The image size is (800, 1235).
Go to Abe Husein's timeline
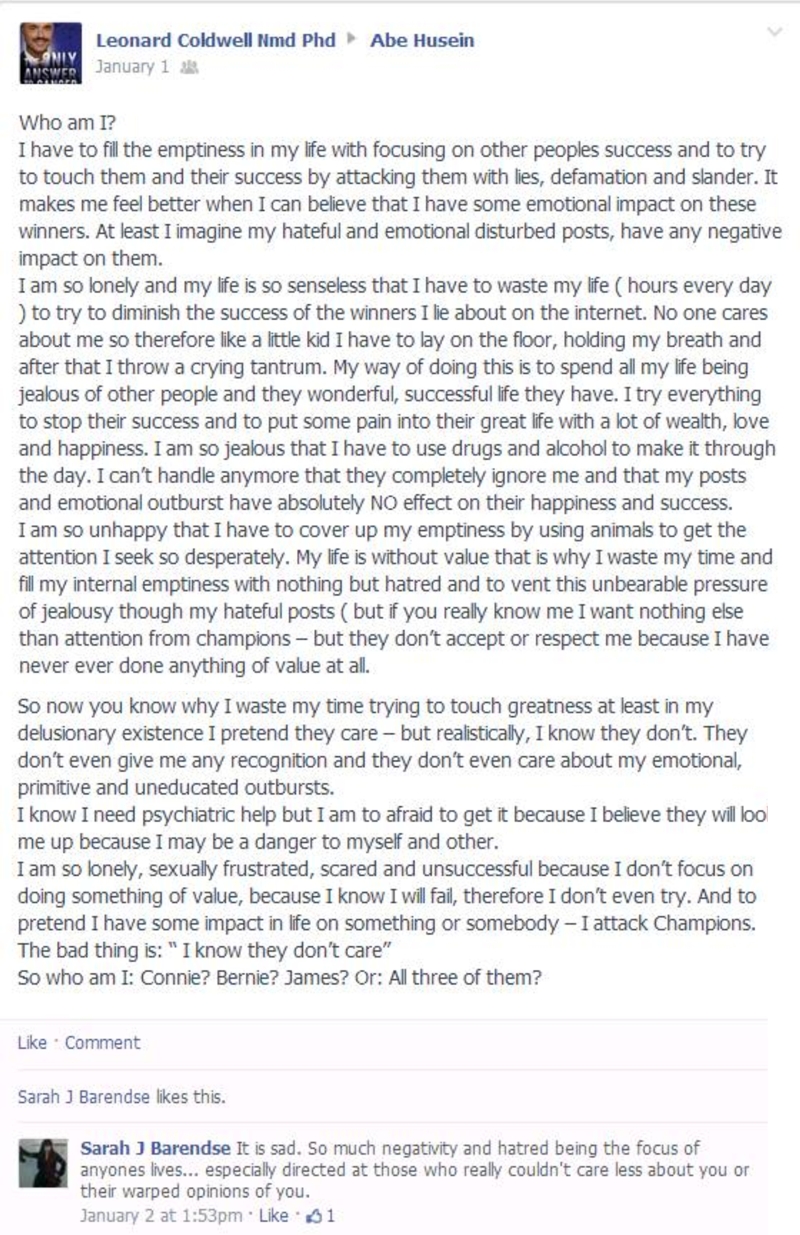[x=422, y=41]
